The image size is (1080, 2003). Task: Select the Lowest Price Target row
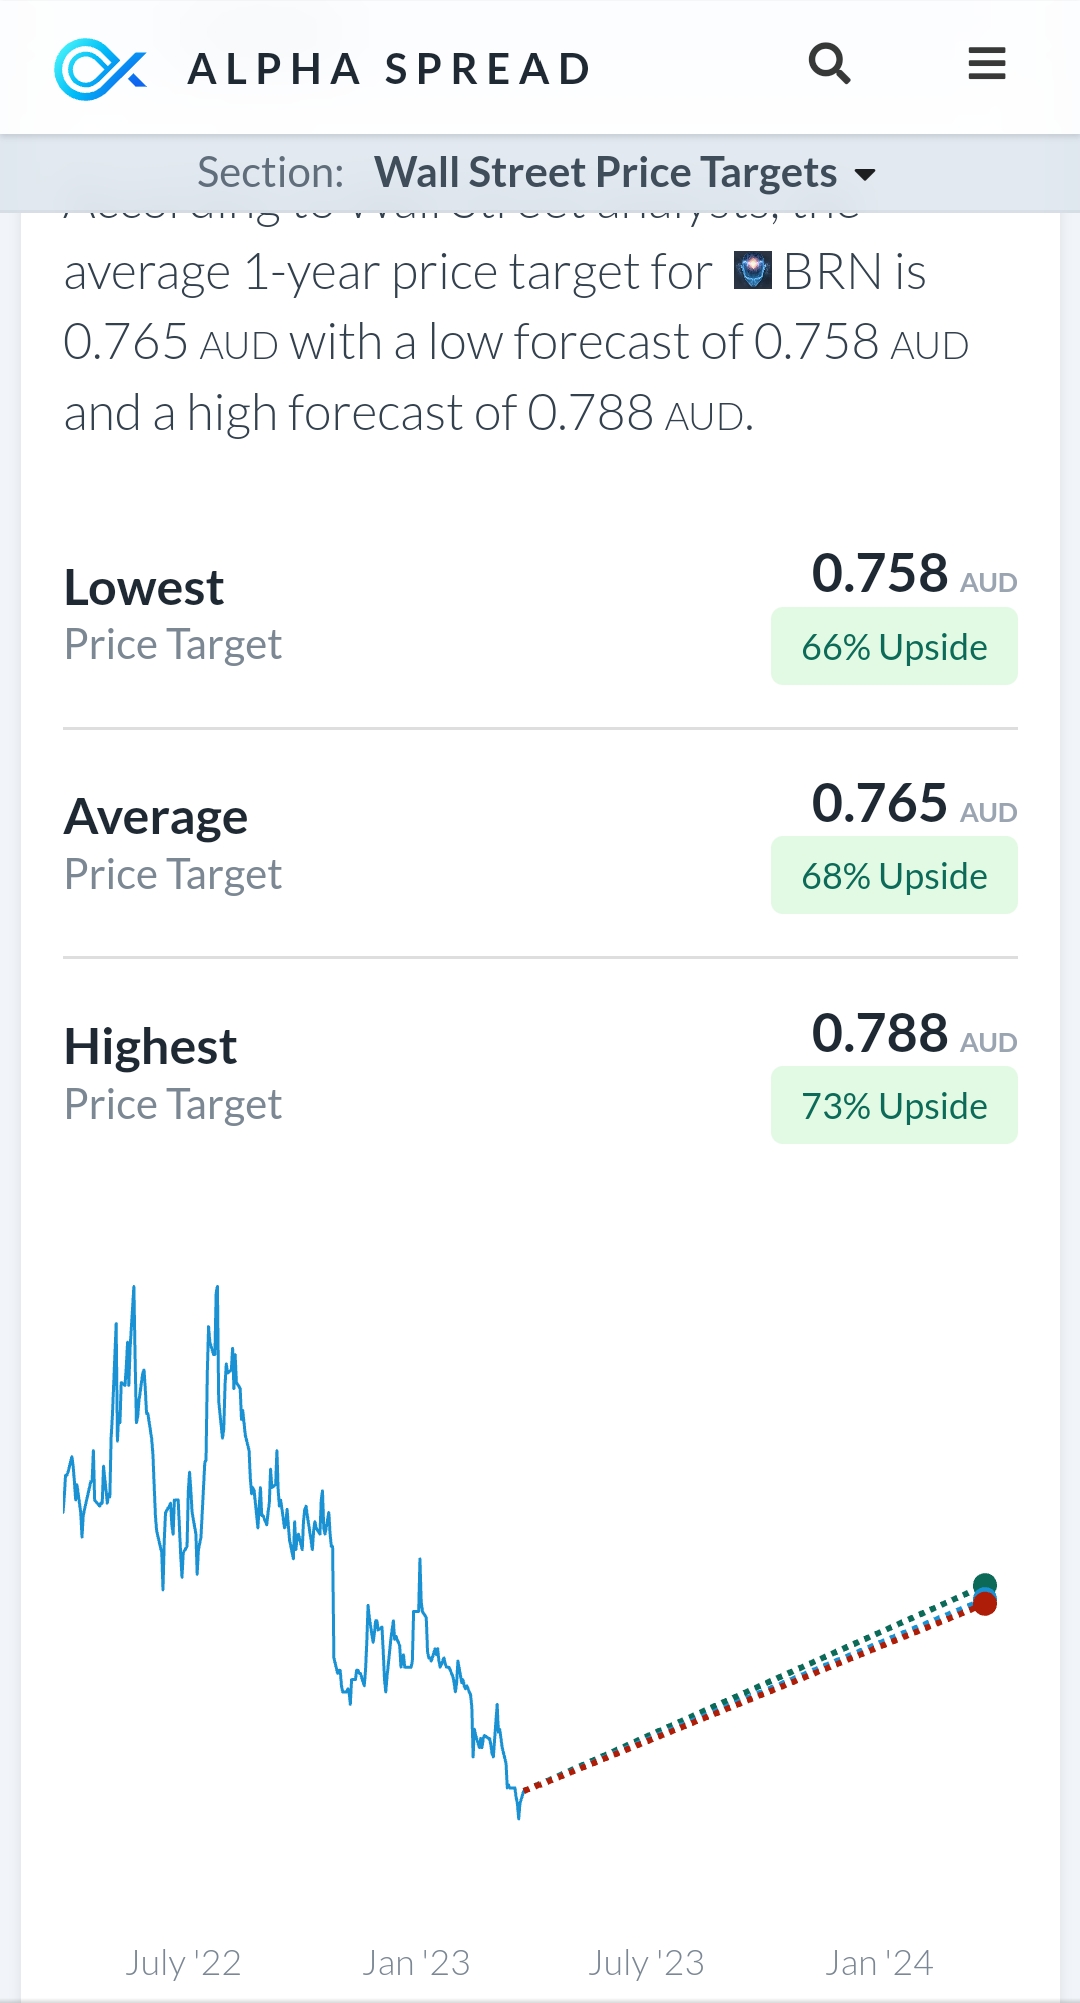pos(540,616)
